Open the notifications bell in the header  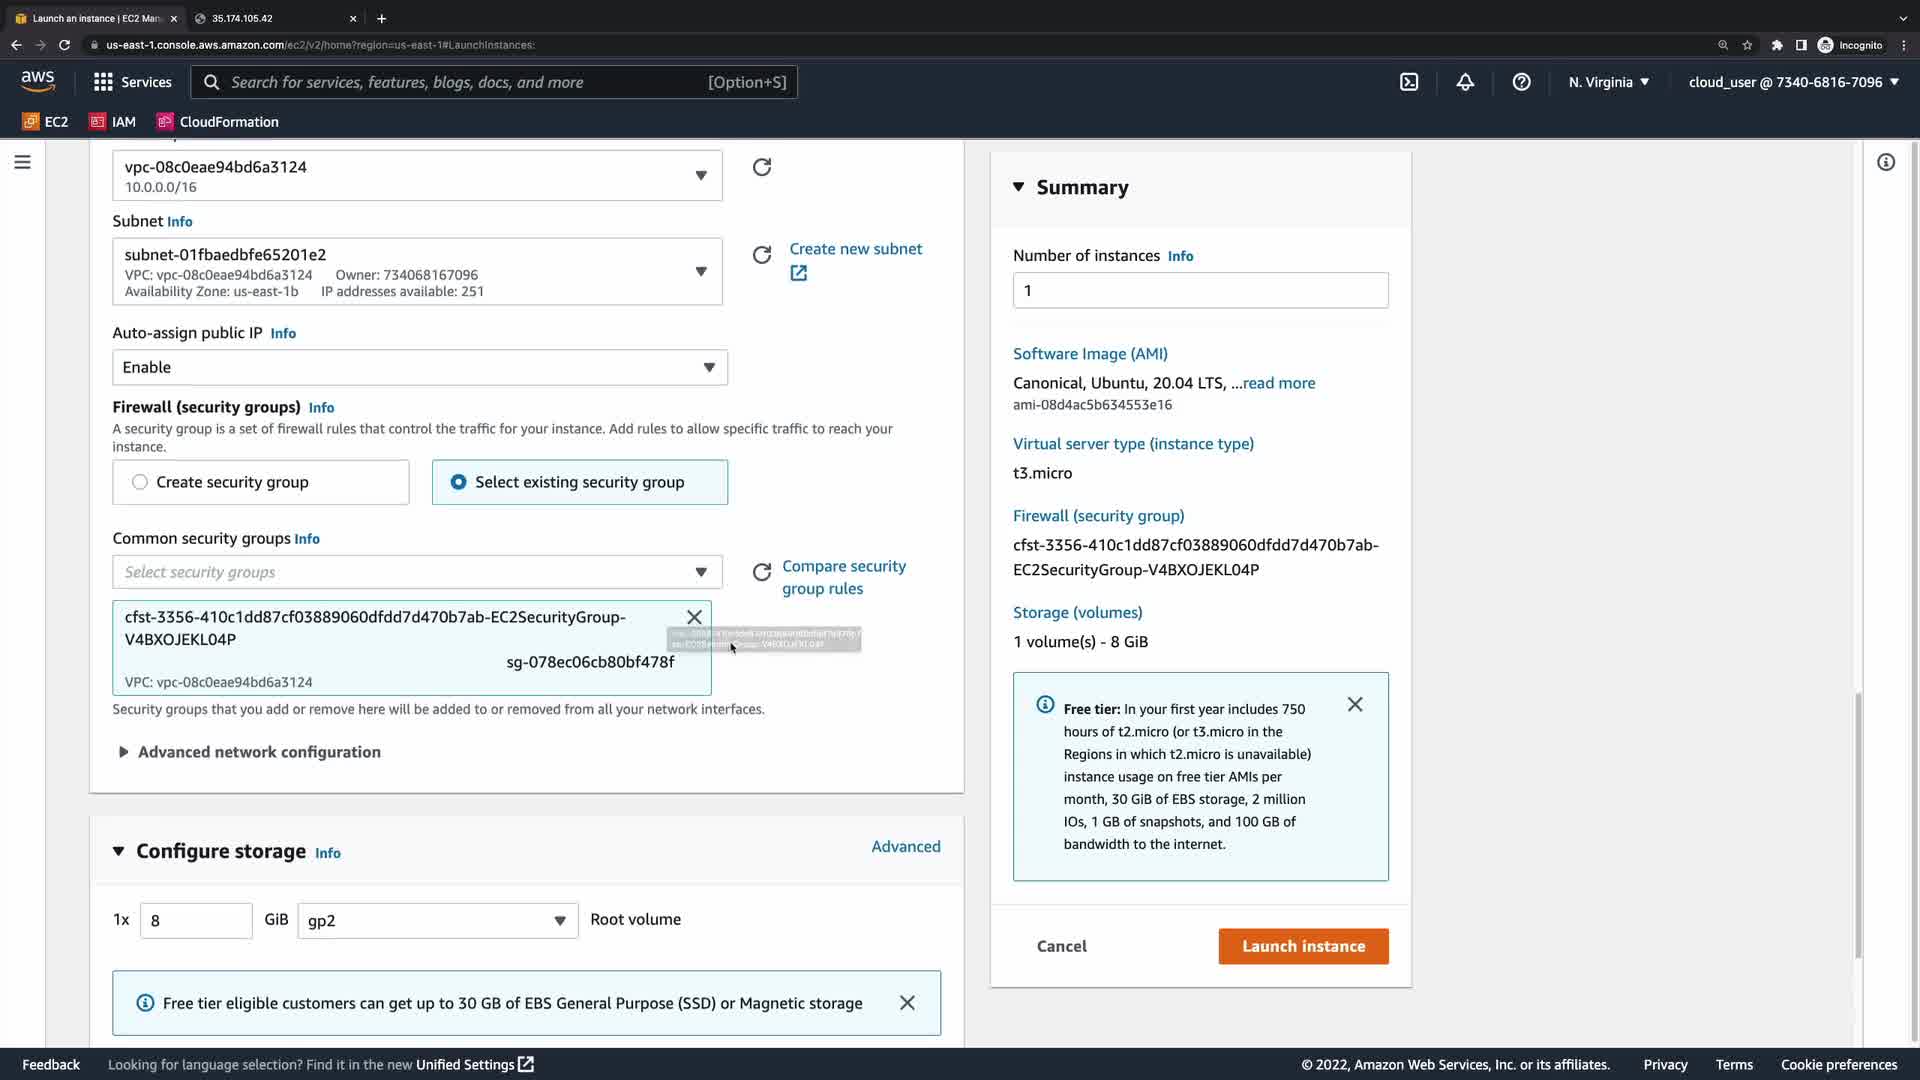point(1465,82)
